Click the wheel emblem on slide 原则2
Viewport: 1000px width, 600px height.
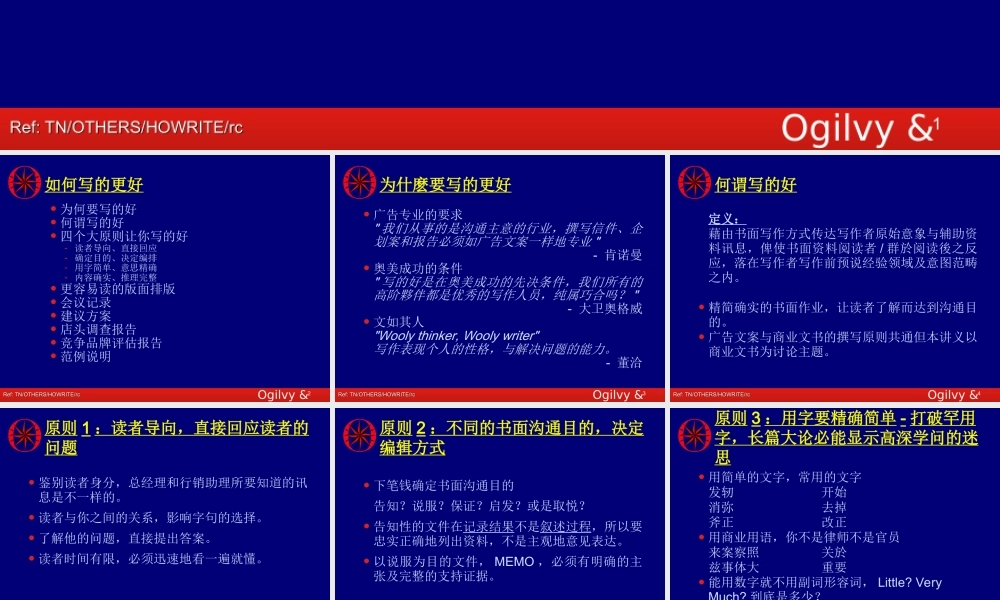[x=357, y=432]
